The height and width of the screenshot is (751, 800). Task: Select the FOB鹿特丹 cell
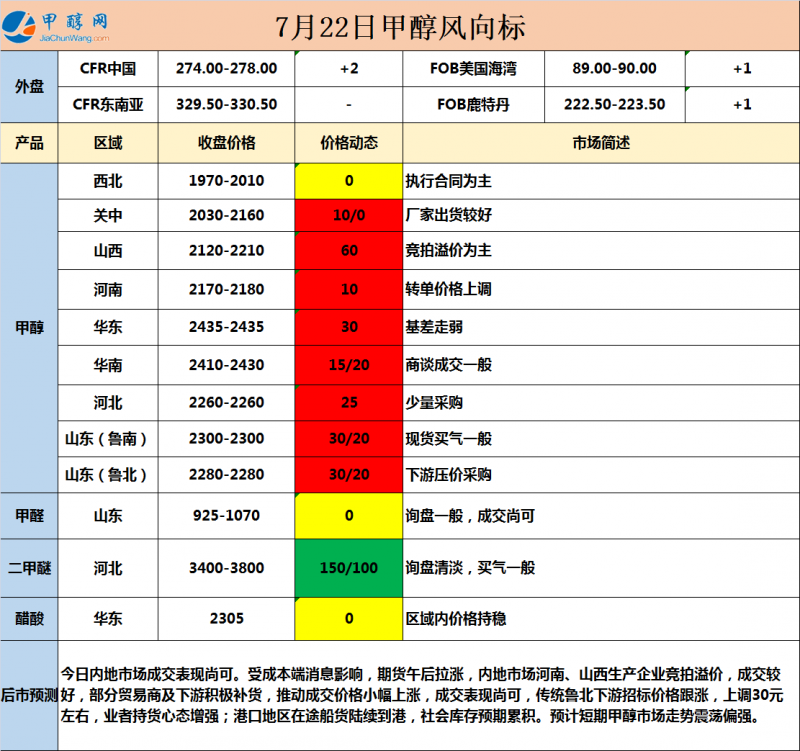(x=473, y=105)
